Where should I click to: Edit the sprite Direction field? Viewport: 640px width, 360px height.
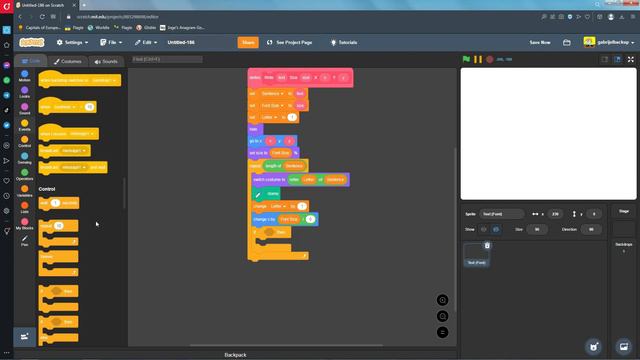[x=591, y=229]
